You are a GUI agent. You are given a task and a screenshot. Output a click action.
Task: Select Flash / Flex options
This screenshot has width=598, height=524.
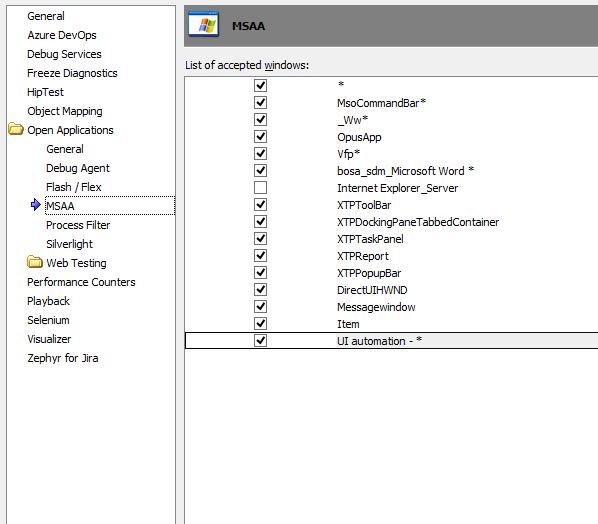(74, 187)
